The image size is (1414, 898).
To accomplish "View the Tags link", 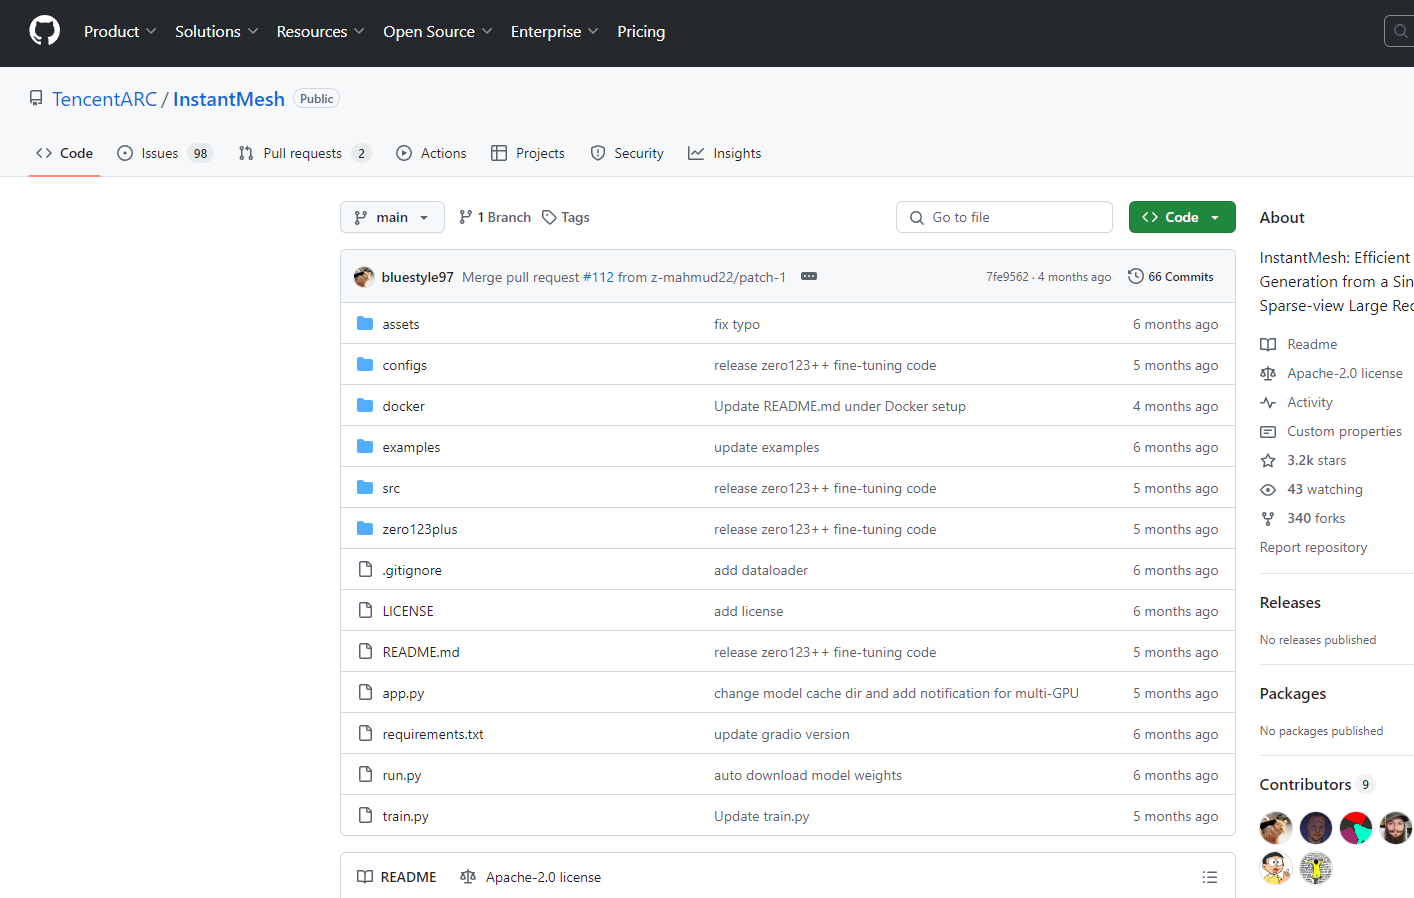I will tap(566, 217).
